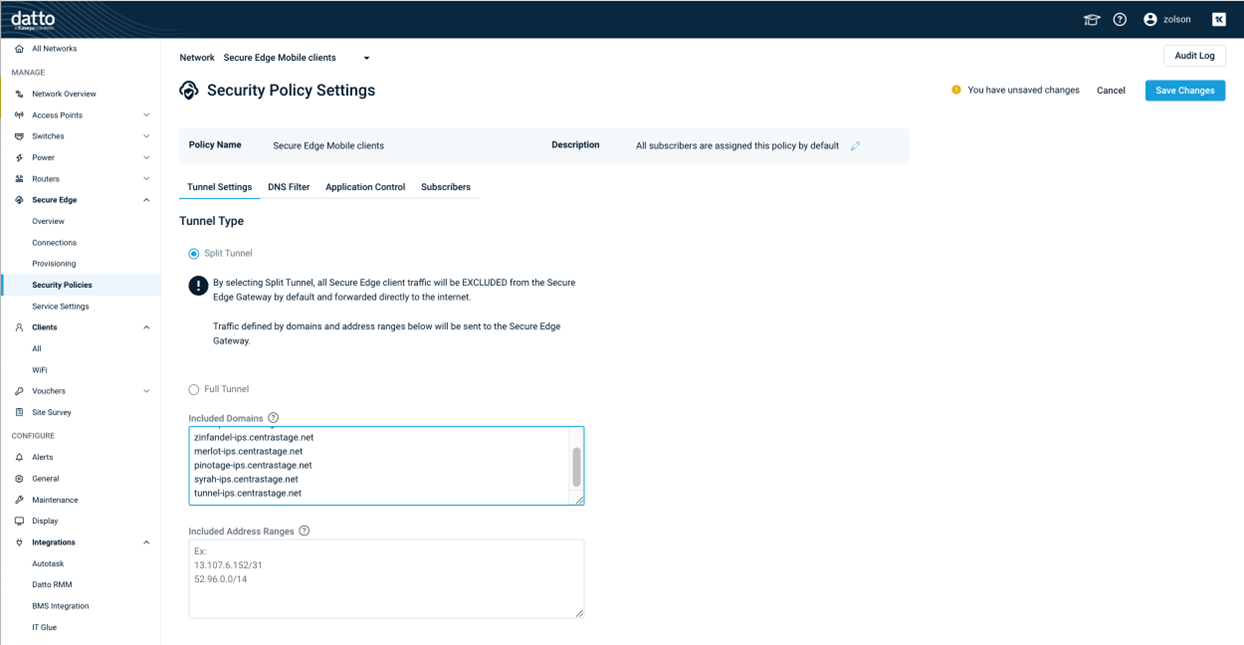Image resolution: width=1244 pixels, height=645 pixels.
Task: Click the Save Changes button
Action: pos(1184,90)
